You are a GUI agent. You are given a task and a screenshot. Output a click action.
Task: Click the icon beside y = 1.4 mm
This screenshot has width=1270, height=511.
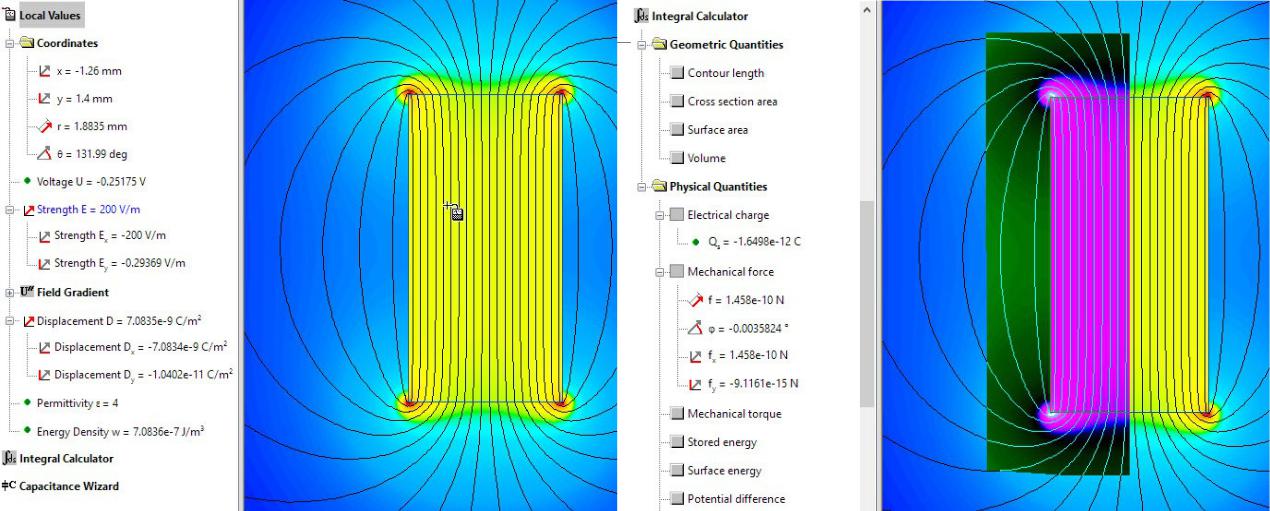click(x=44, y=99)
